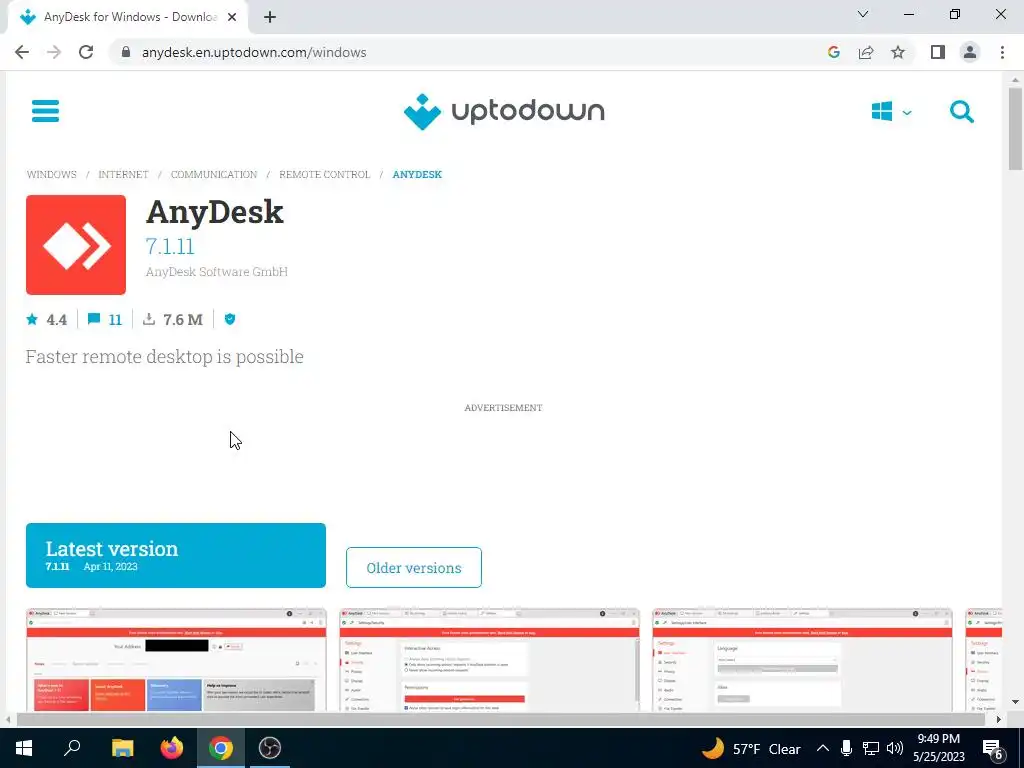This screenshot has width=1024, height=768.
Task: Open OBS Studio from taskbar
Action: [x=270, y=748]
